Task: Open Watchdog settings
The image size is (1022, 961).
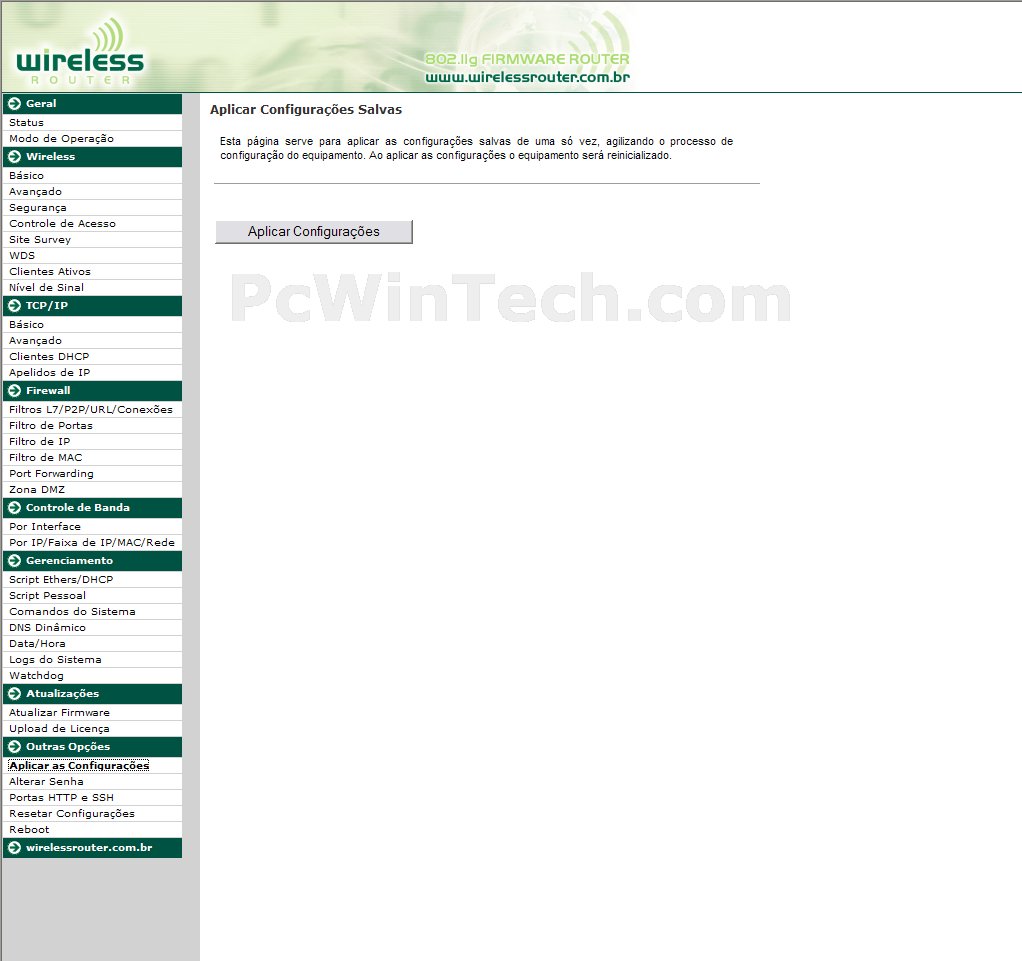Action: 36,676
